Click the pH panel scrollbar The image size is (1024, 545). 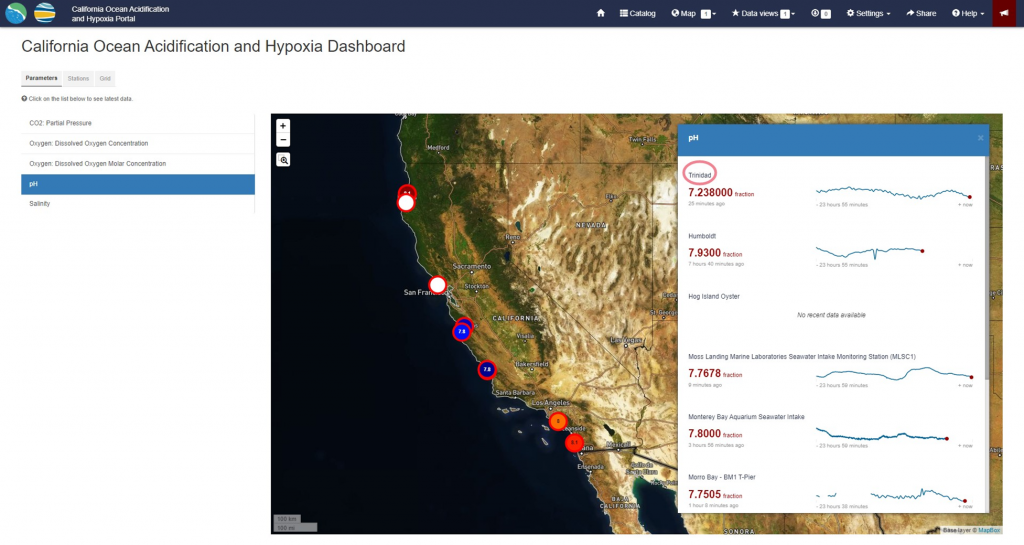click(x=987, y=268)
